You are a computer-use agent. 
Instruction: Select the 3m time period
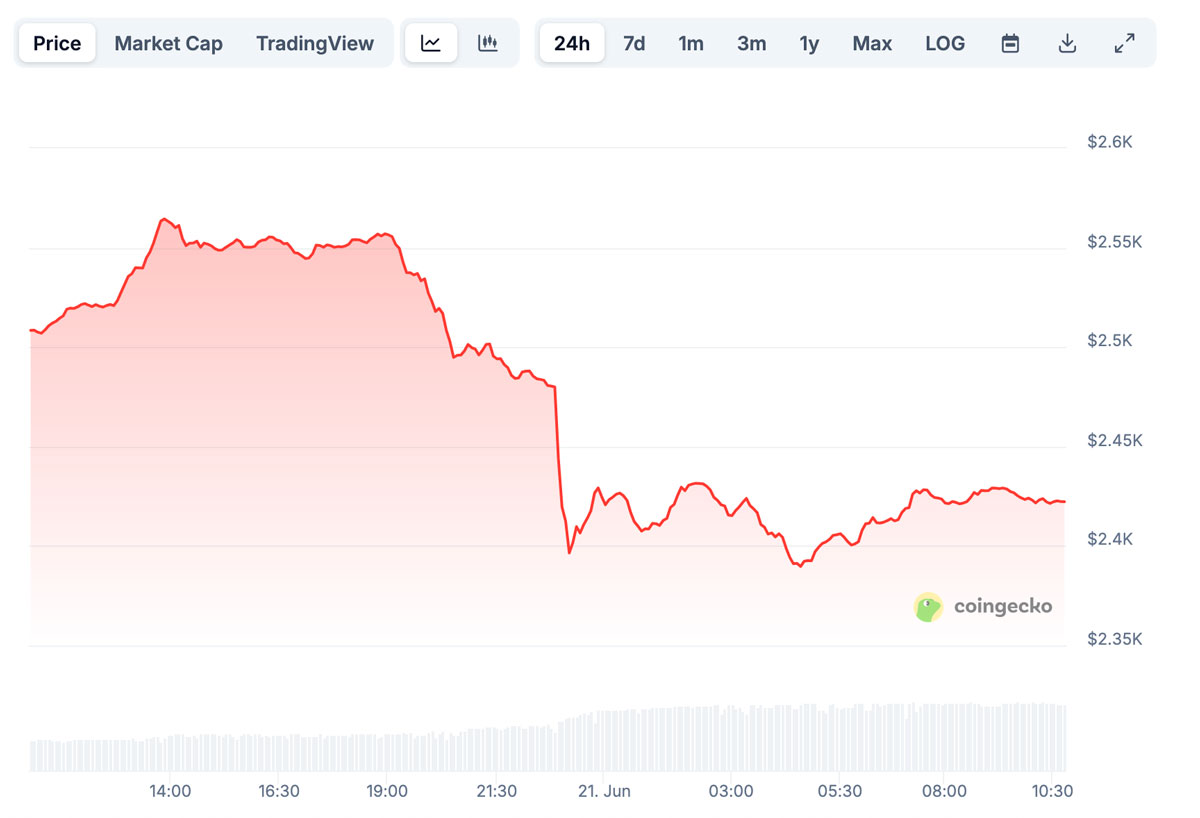pyautogui.click(x=752, y=43)
